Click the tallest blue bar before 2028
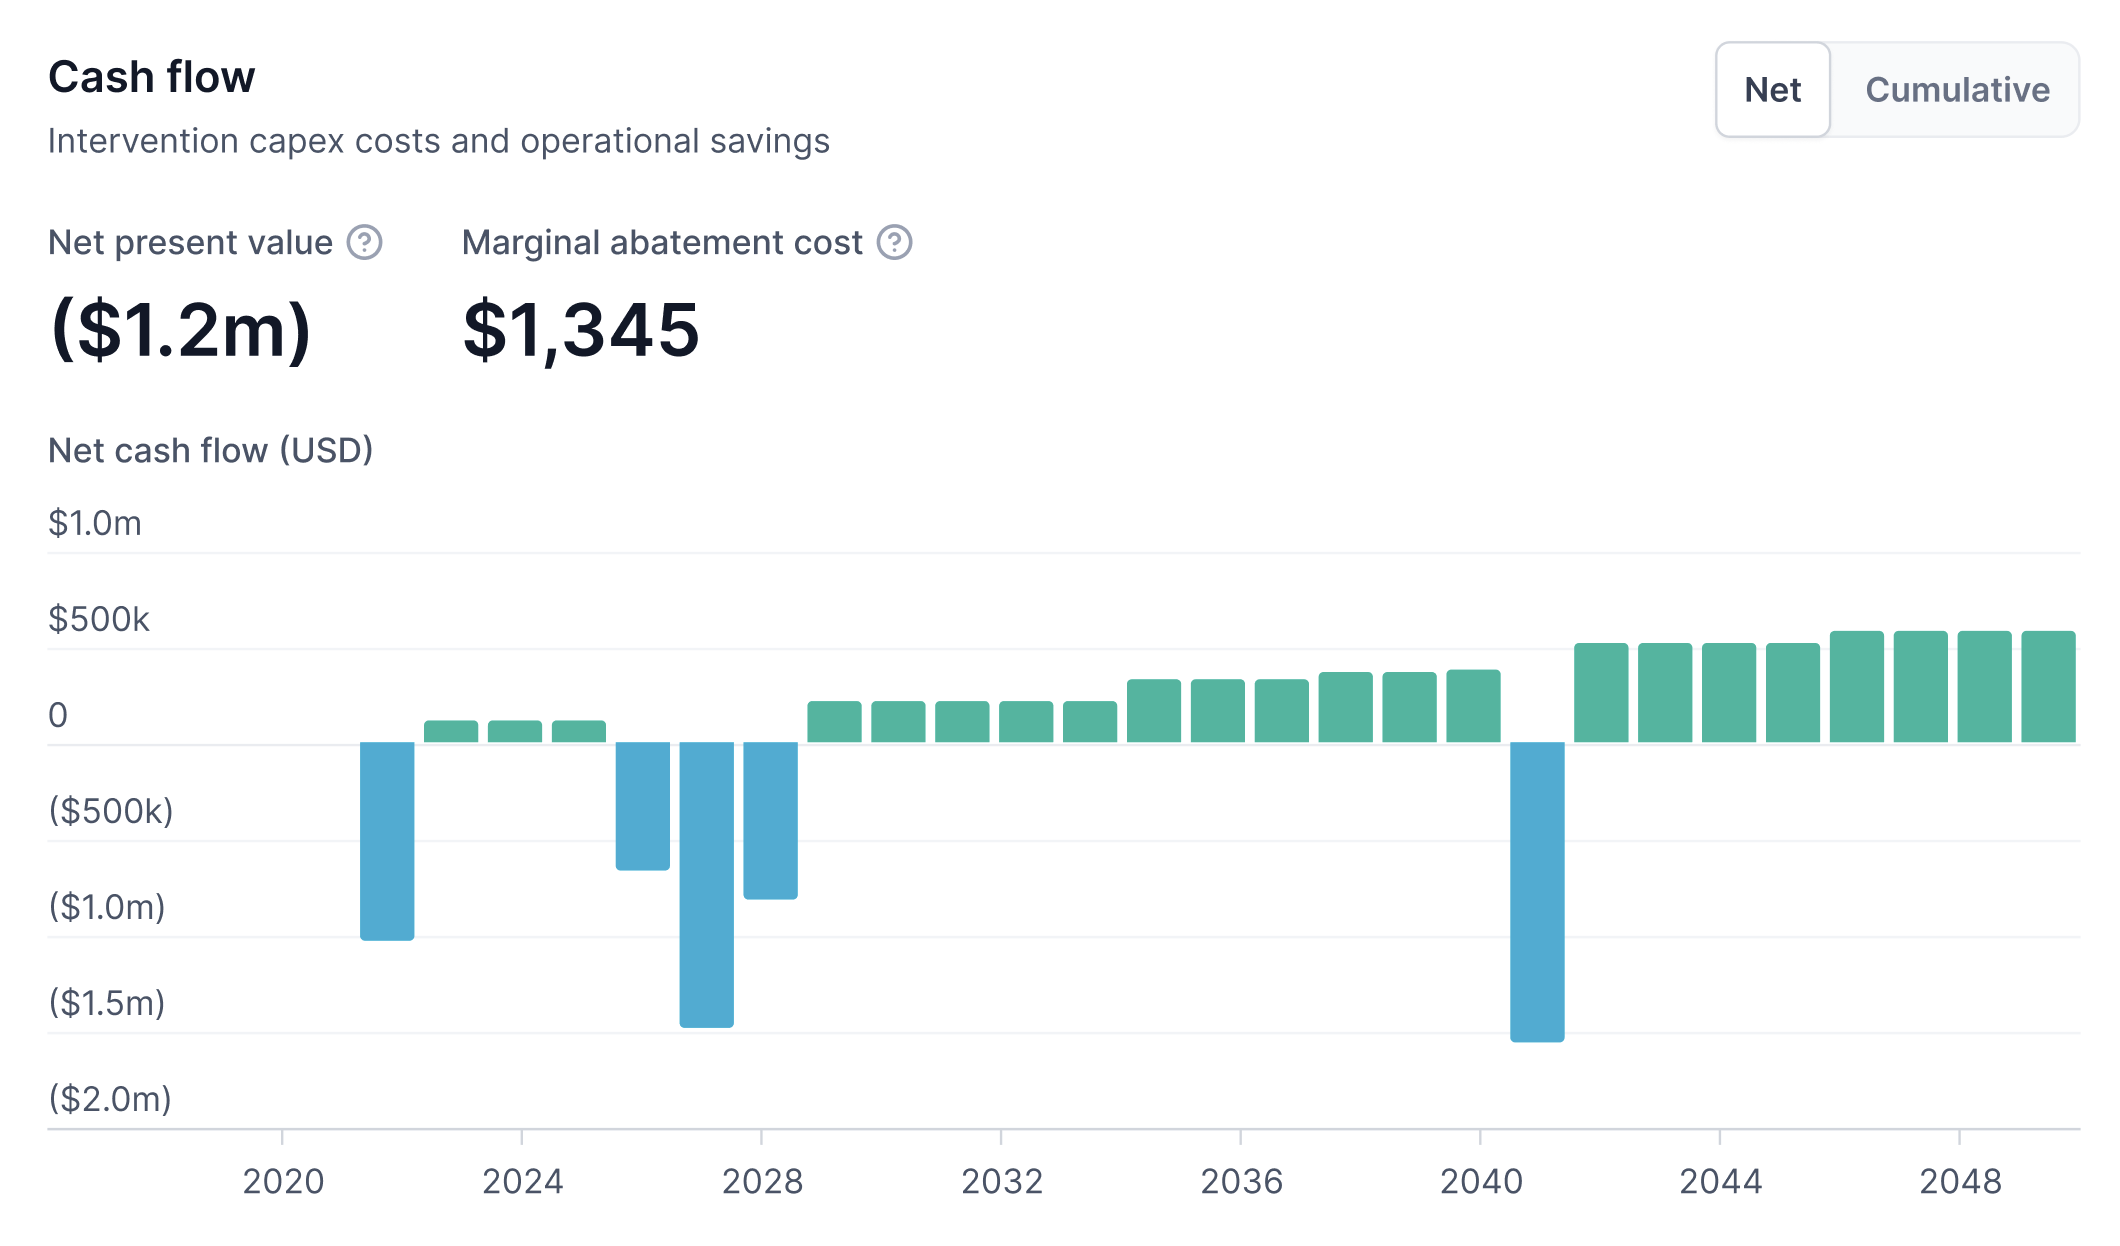Screen dimensions: 2120x1246 tap(706, 884)
